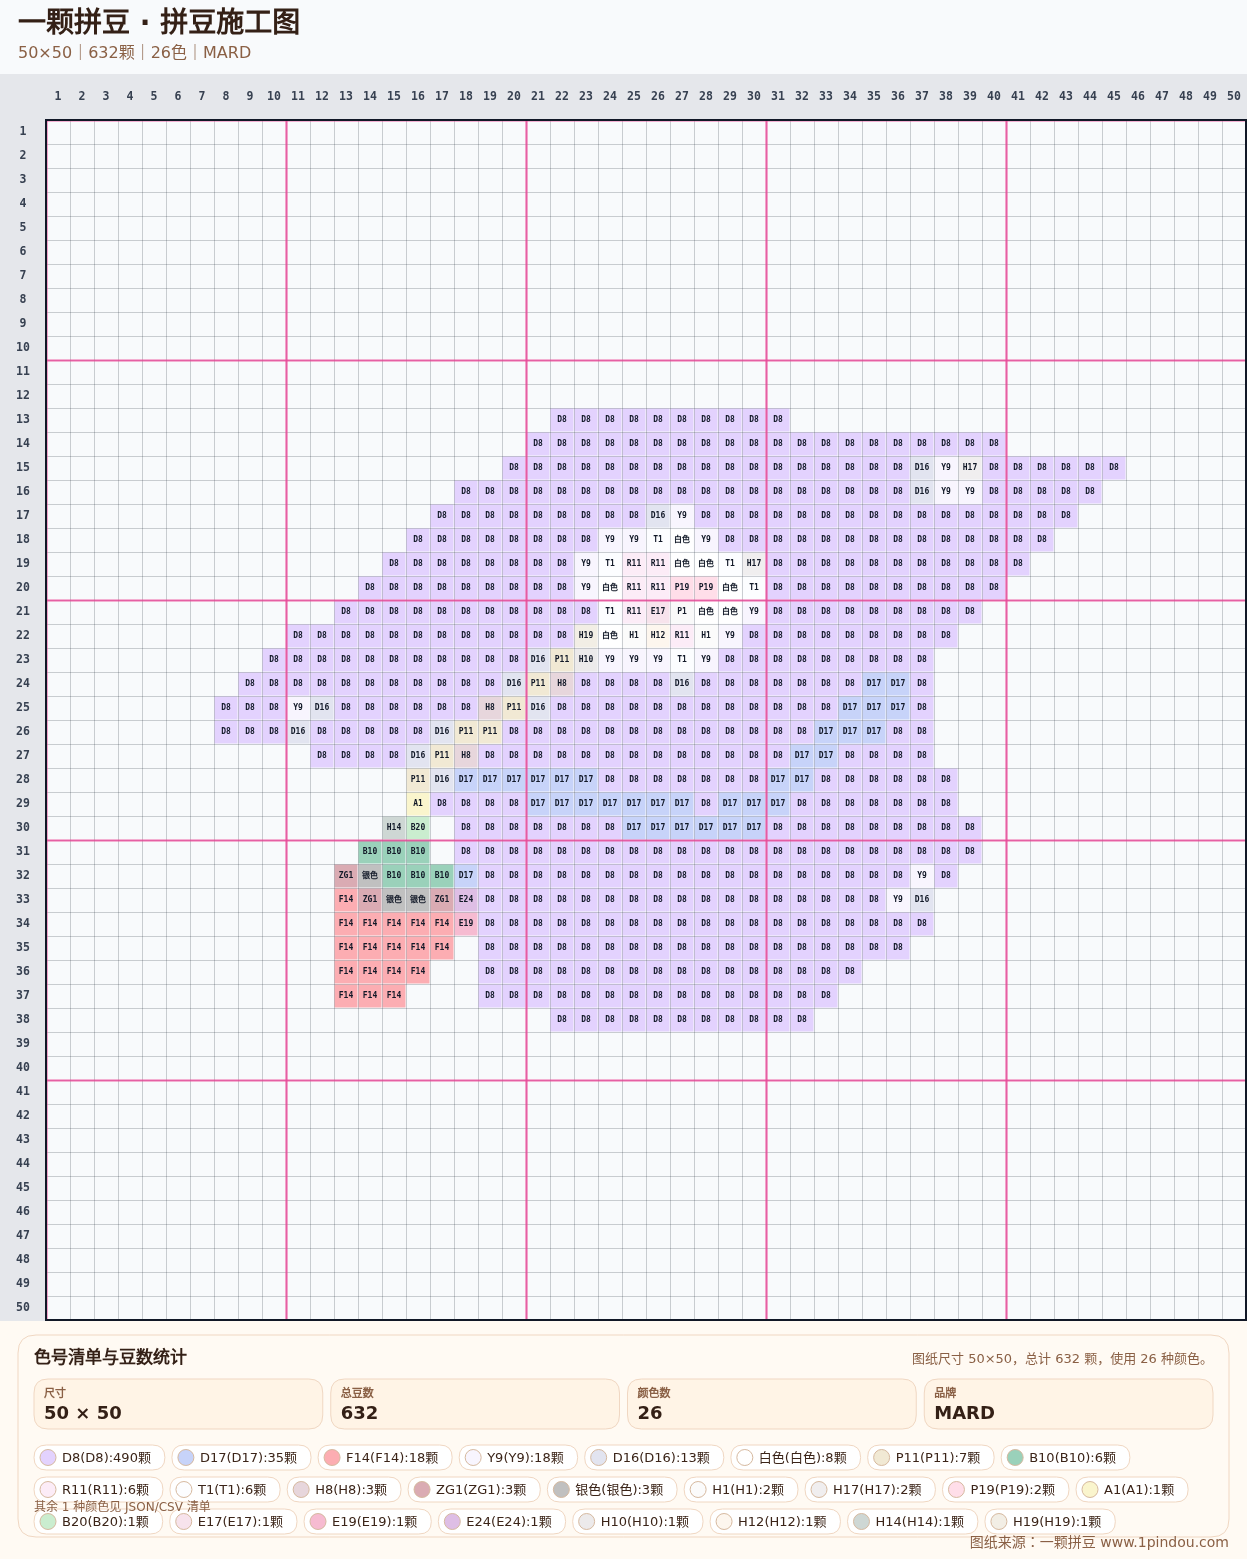Click the B20 light green legend chip

[99, 1522]
